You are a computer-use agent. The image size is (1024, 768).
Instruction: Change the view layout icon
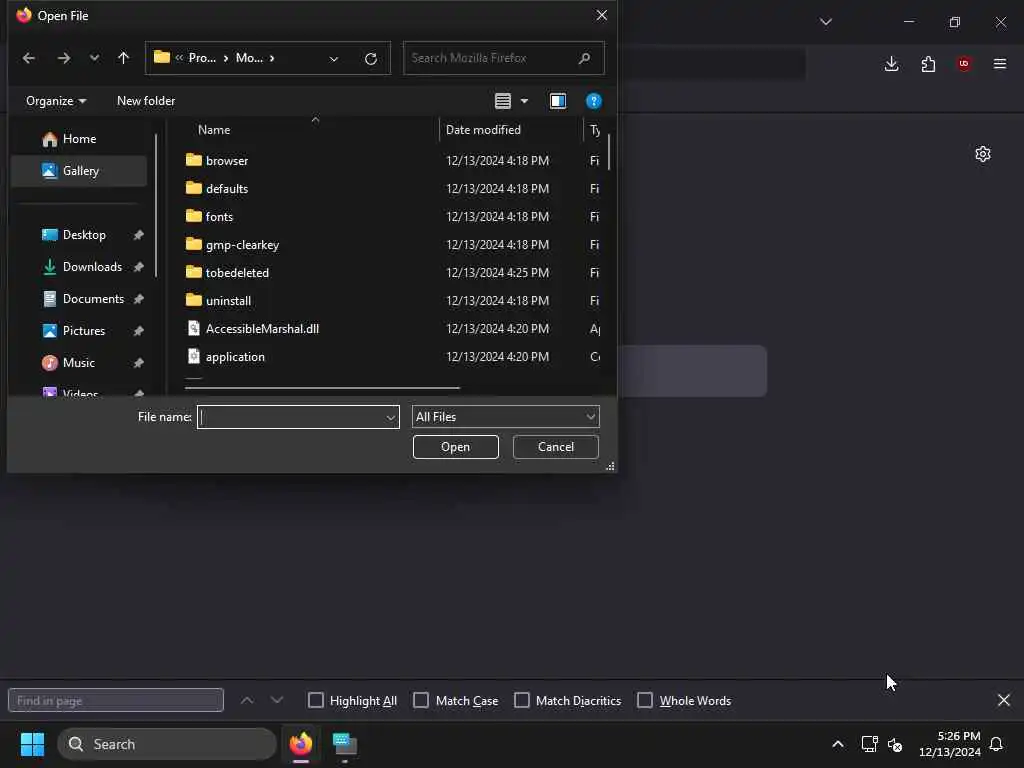(x=503, y=101)
